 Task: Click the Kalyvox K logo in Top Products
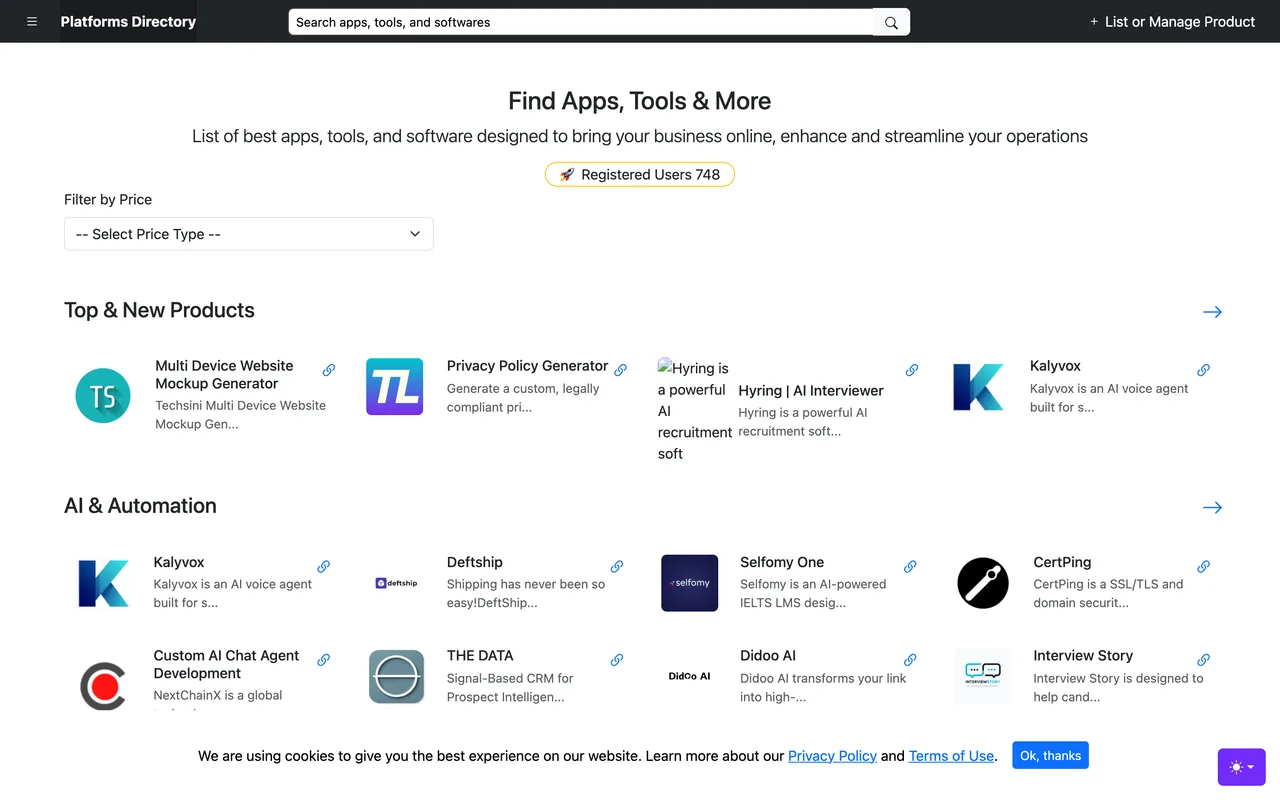click(x=978, y=386)
